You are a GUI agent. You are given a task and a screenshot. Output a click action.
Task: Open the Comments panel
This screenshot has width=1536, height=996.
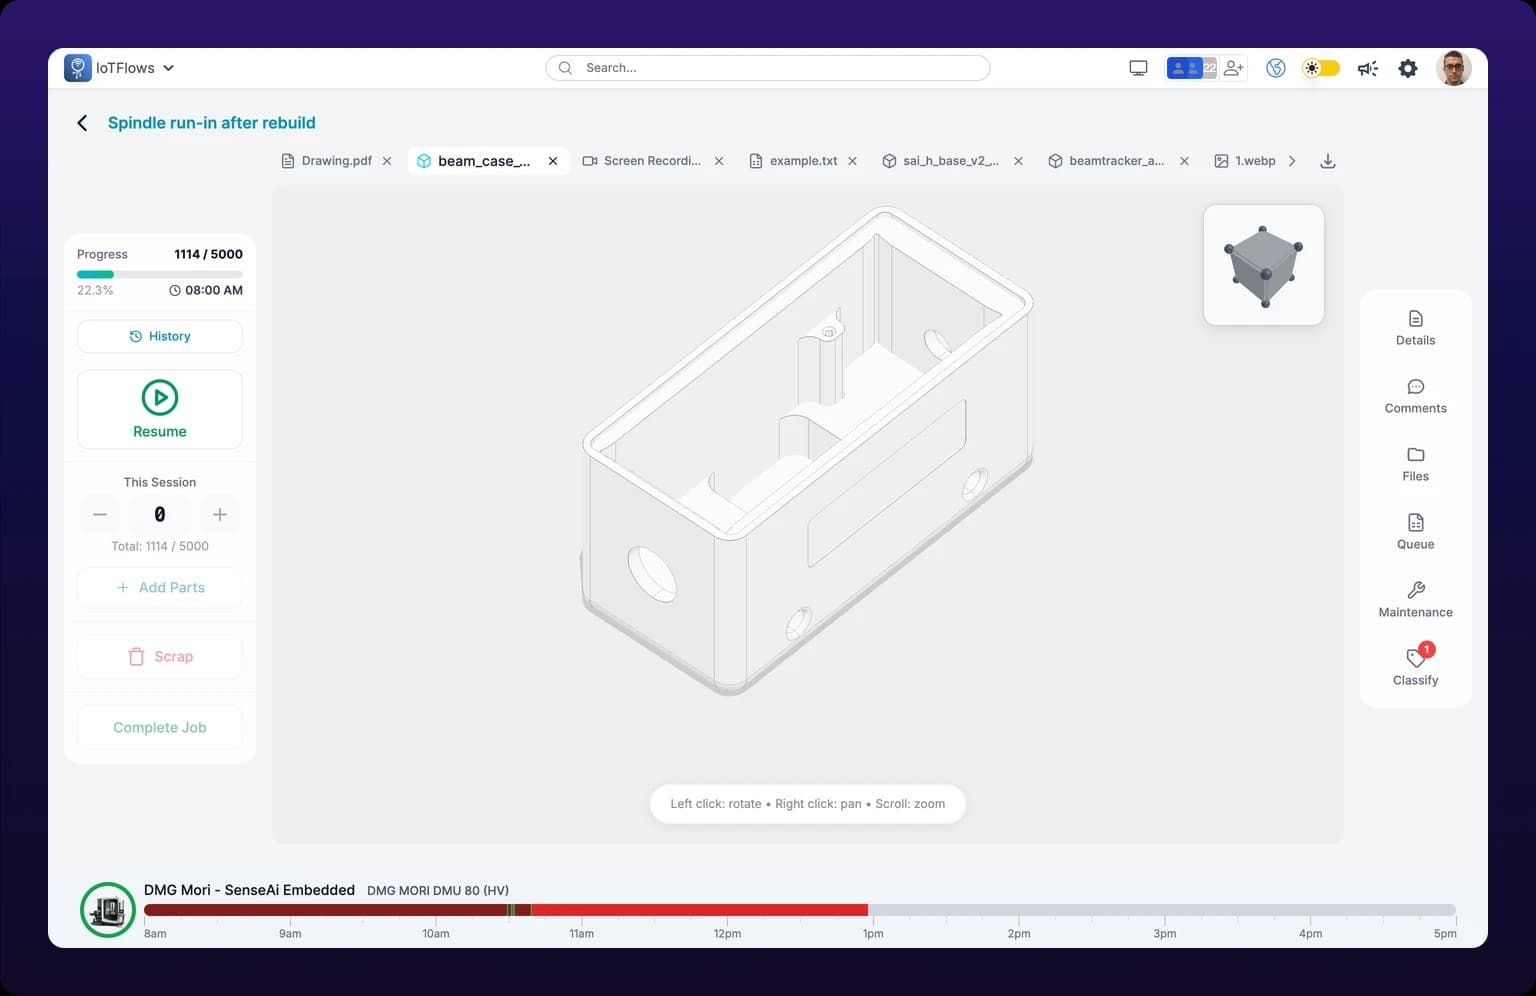[1415, 396]
